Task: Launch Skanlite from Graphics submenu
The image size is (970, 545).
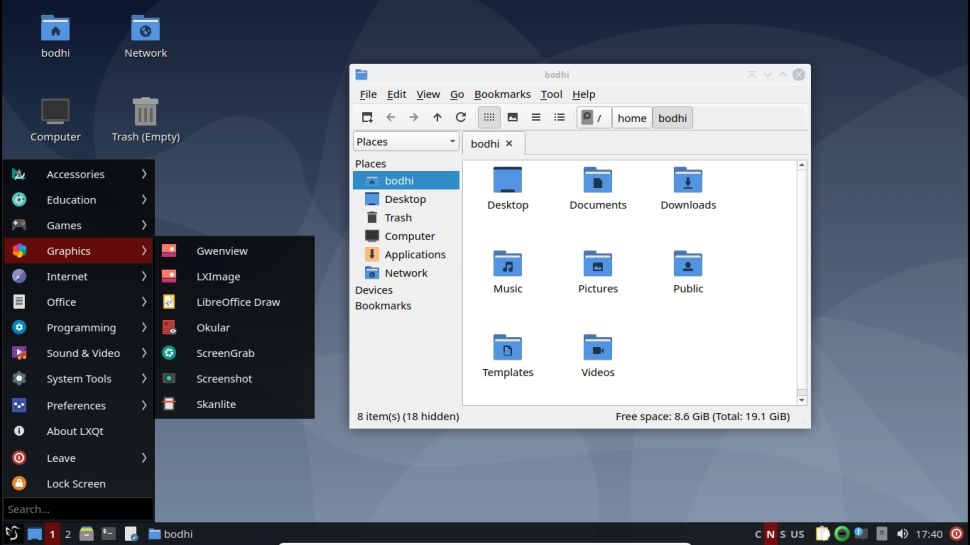Action: [234, 404]
